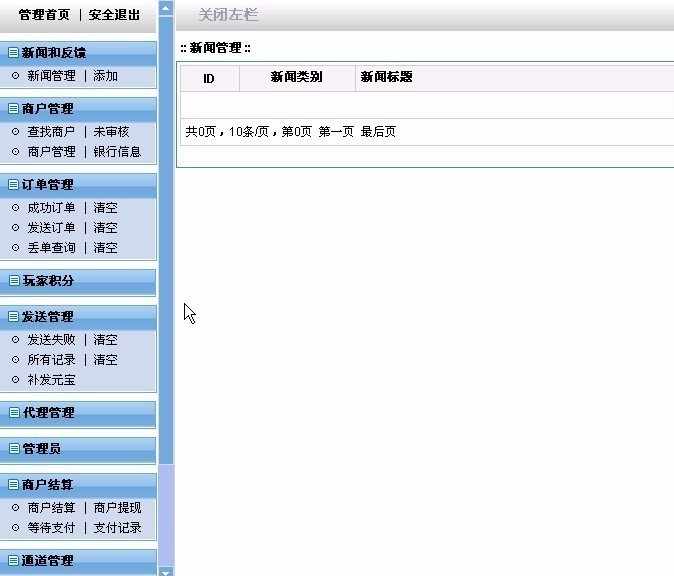This screenshot has height=576, width=674.
Task: Click the bullet icon beside 新闻管理
Action: point(15,76)
